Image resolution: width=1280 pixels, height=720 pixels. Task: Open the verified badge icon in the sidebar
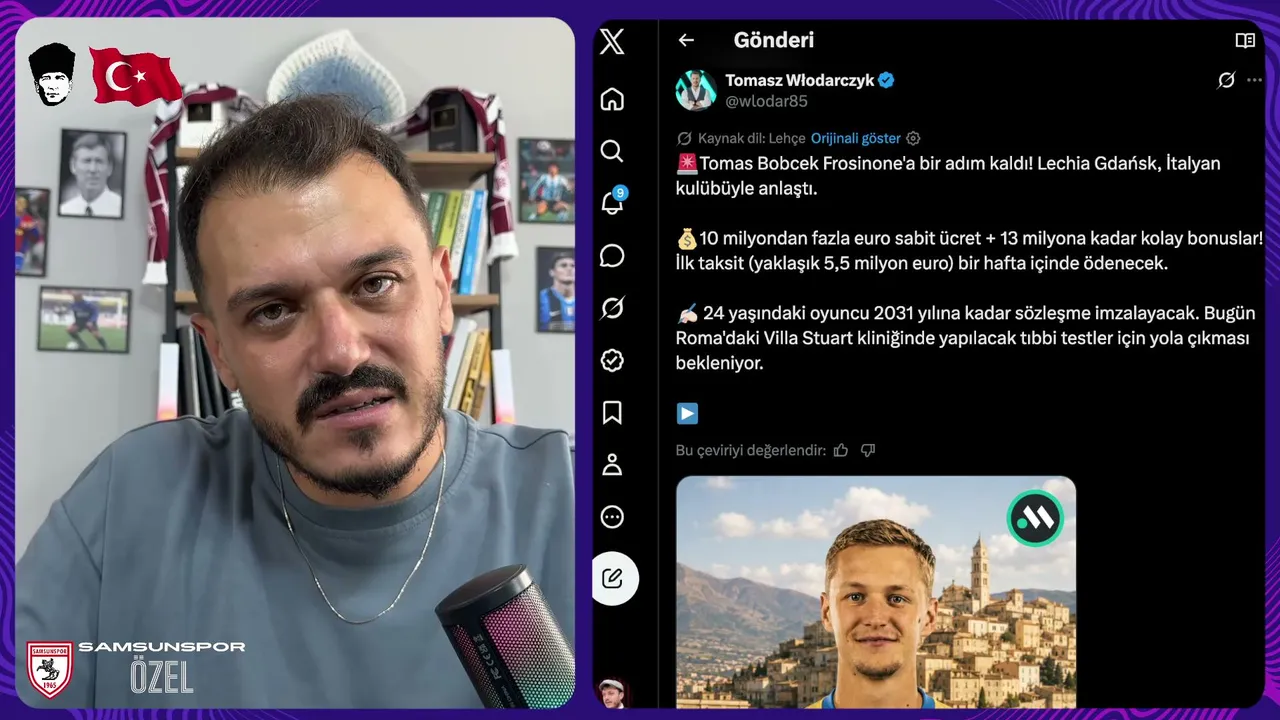(x=612, y=360)
